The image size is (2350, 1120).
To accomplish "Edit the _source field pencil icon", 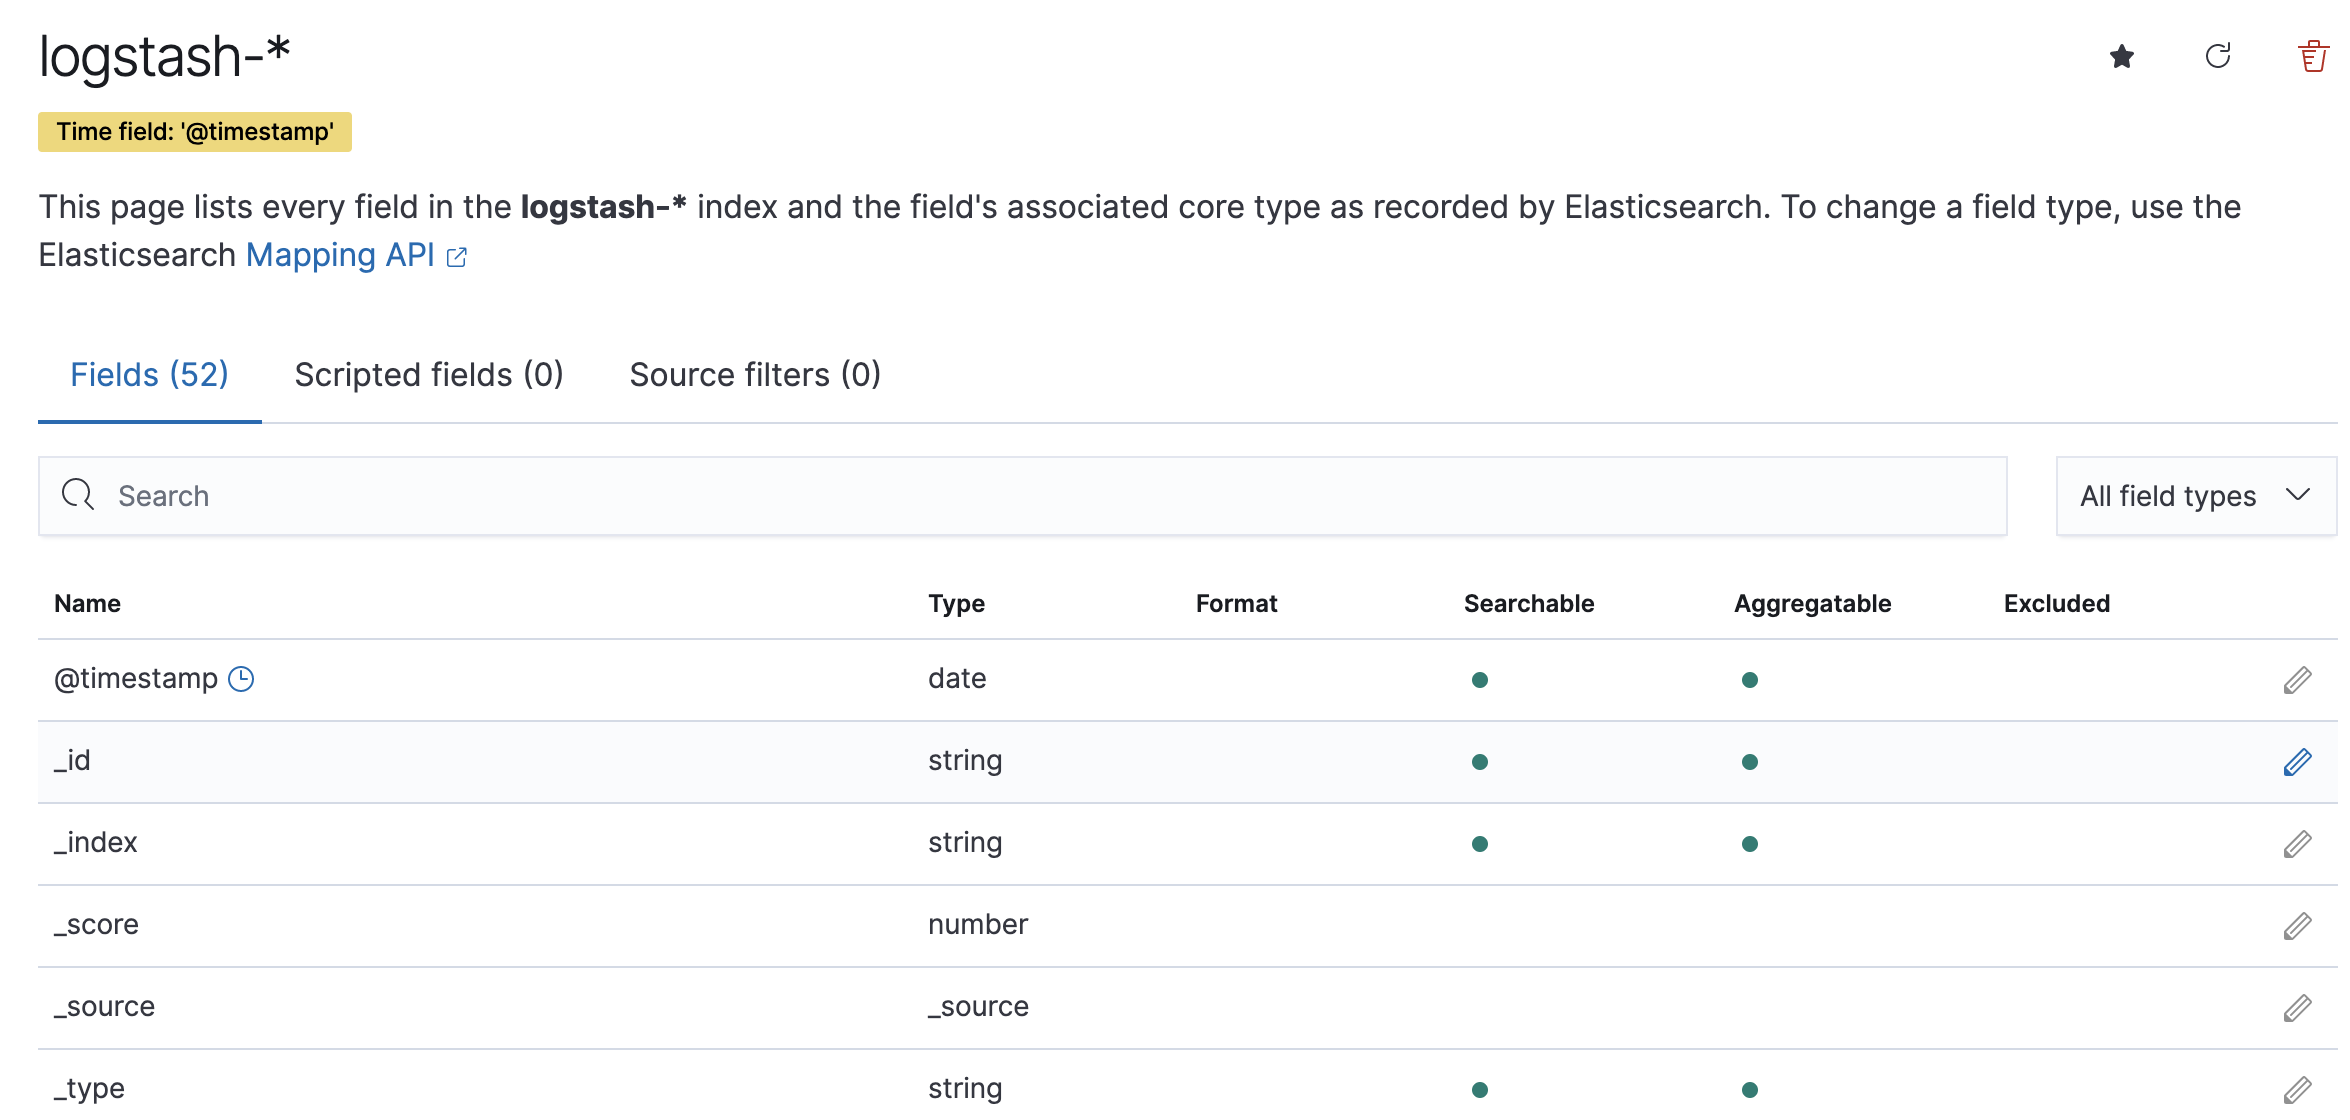I will pyautogui.click(x=2297, y=1008).
